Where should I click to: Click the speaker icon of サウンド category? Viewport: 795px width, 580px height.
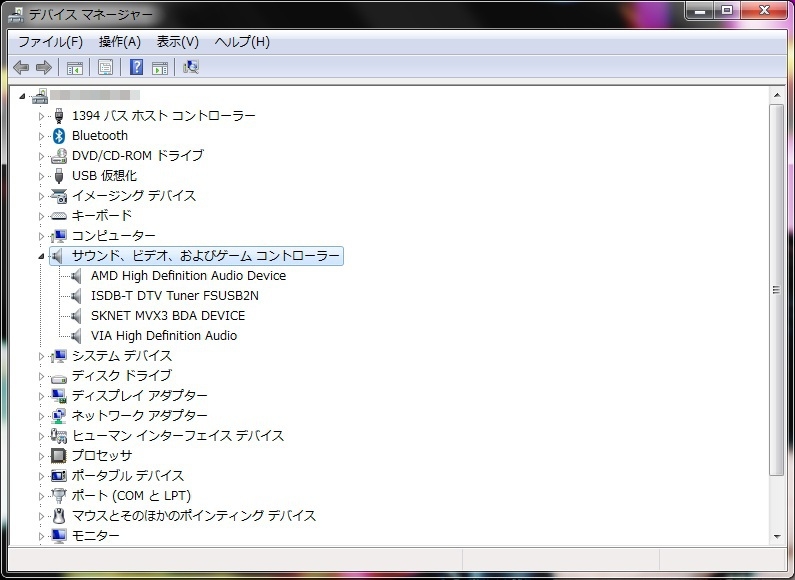[x=57, y=256]
